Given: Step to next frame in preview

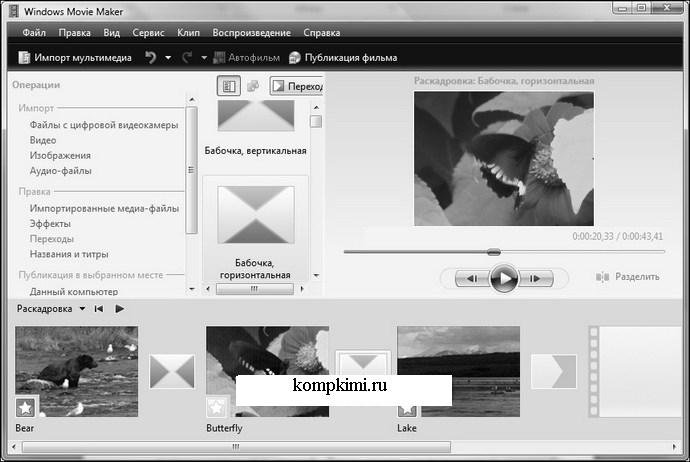Looking at the screenshot, I should coord(535,278).
